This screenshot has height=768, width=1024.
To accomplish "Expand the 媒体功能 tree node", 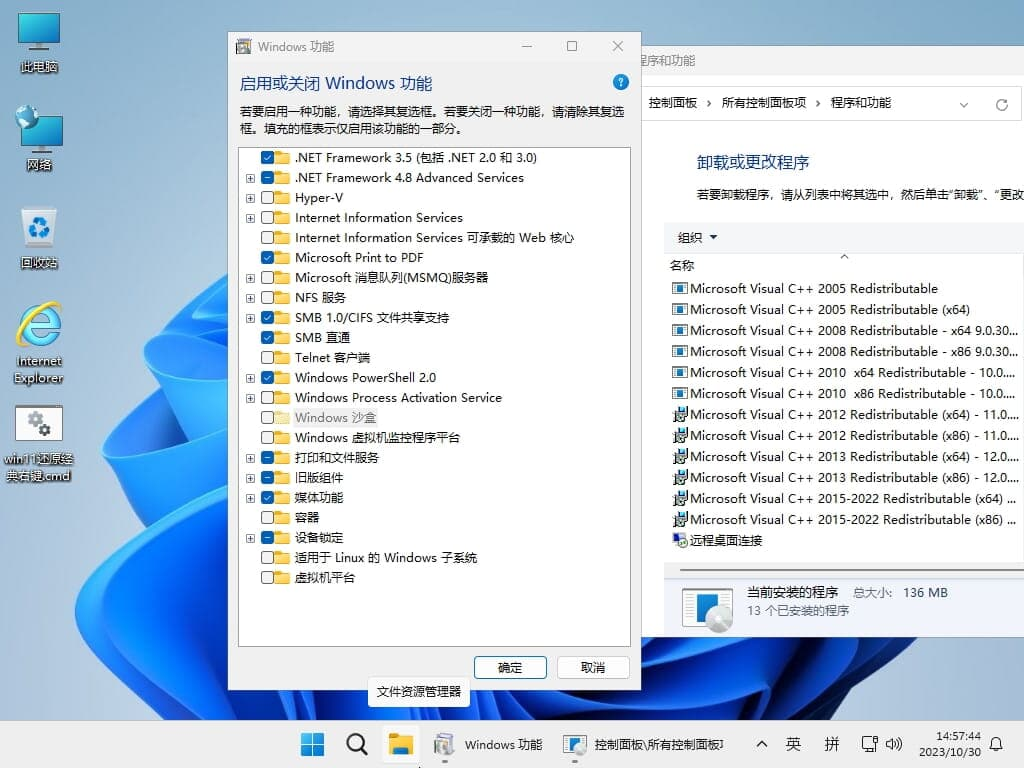I will click(x=249, y=497).
